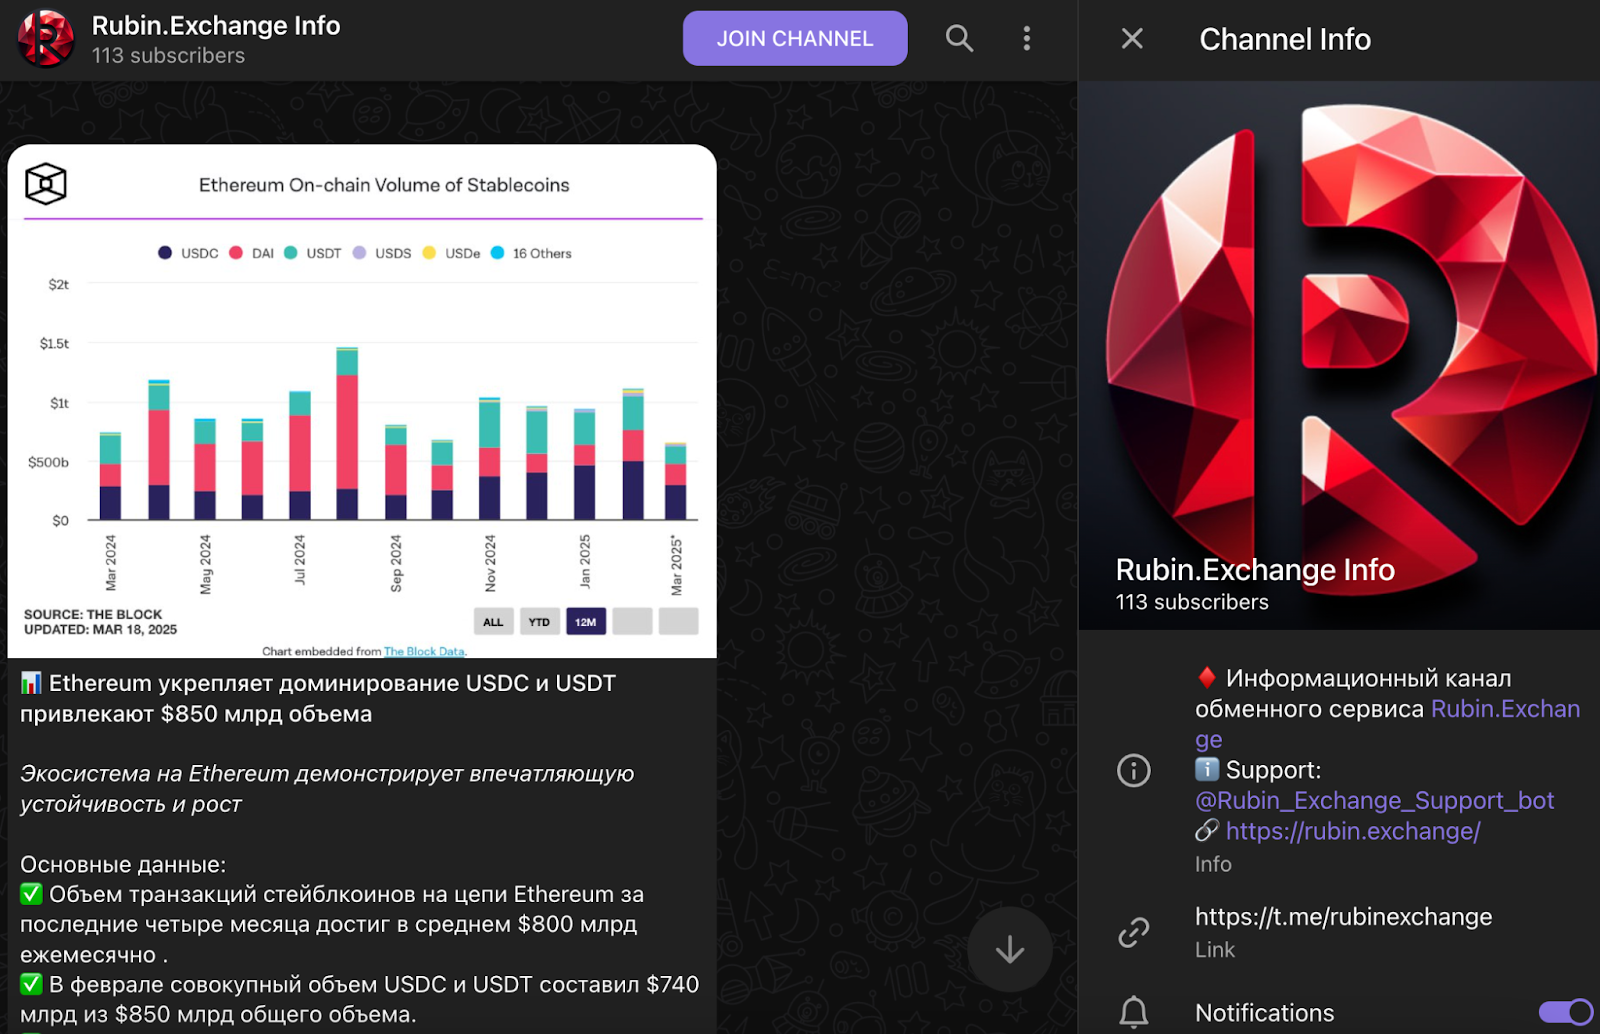Select the 12M range button in chart
The image size is (1600, 1034).
click(586, 622)
